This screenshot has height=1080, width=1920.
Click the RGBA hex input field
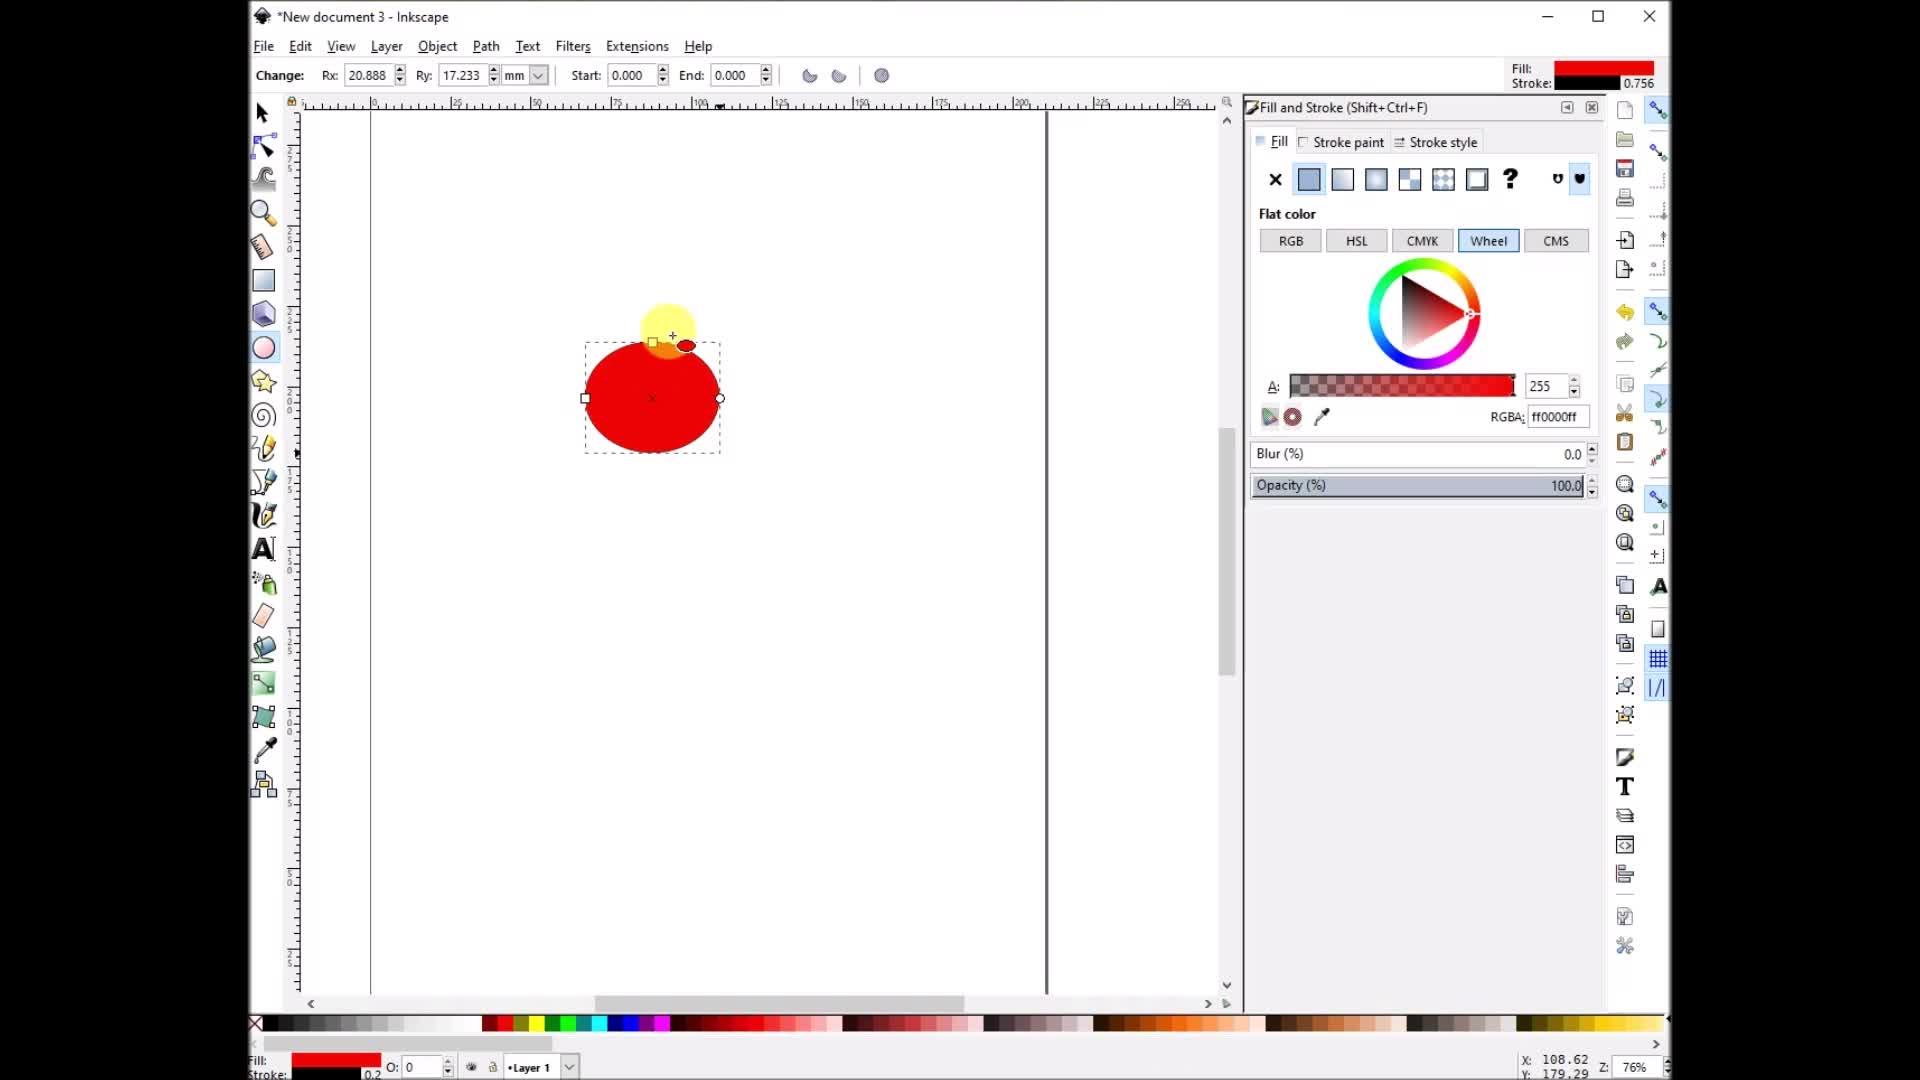coord(1556,417)
